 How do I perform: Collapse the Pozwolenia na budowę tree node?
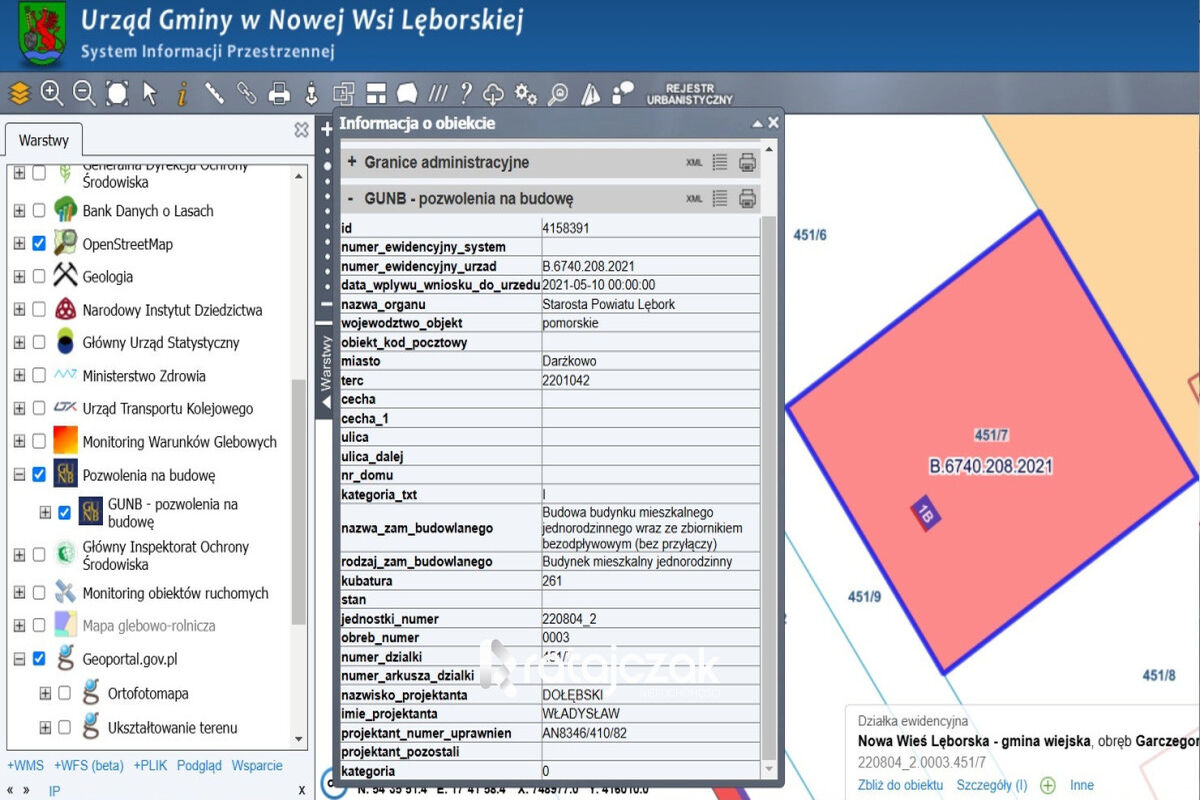pos(19,475)
